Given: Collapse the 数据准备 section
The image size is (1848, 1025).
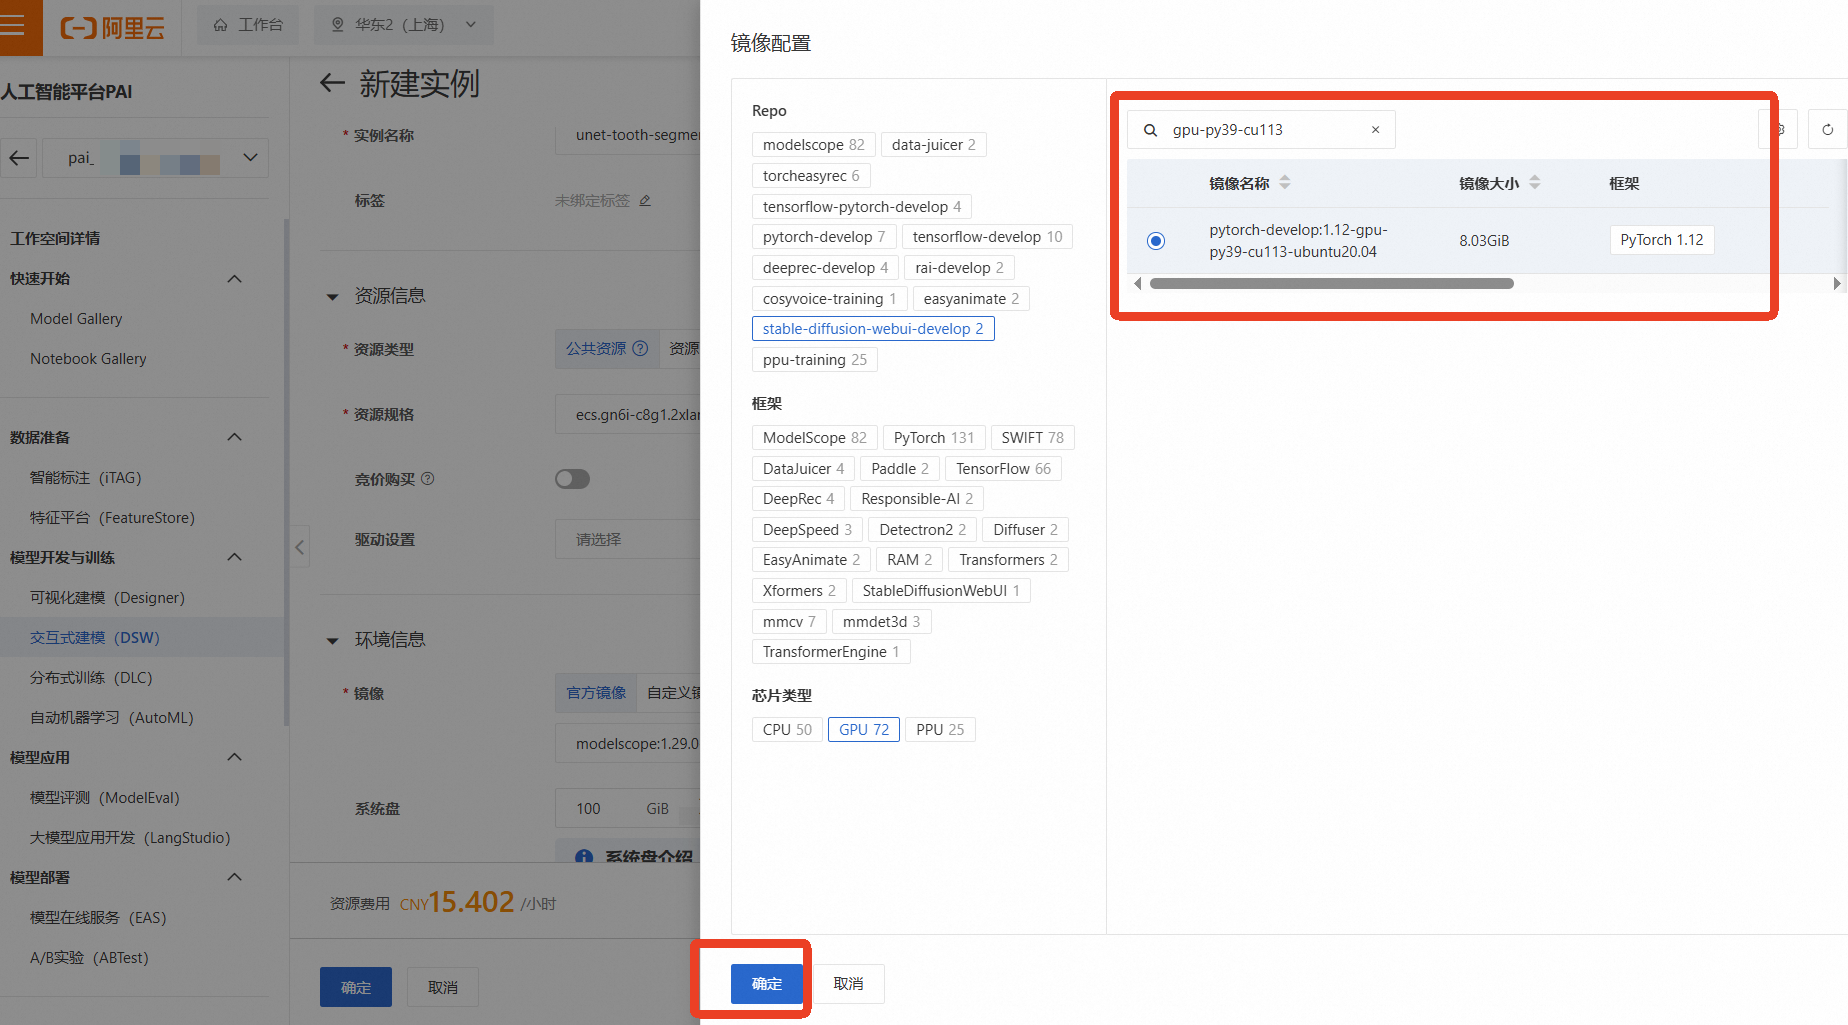Looking at the screenshot, I should click(x=235, y=438).
